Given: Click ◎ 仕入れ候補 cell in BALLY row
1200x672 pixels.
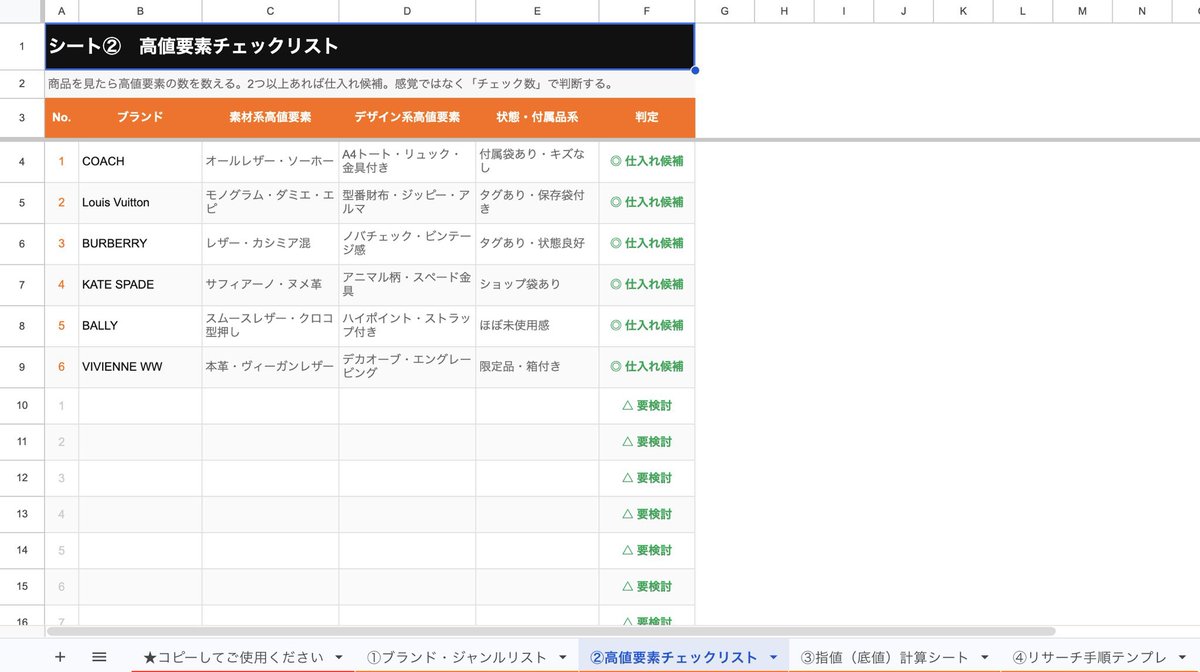Looking at the screenshot, I should pos(647,325).
